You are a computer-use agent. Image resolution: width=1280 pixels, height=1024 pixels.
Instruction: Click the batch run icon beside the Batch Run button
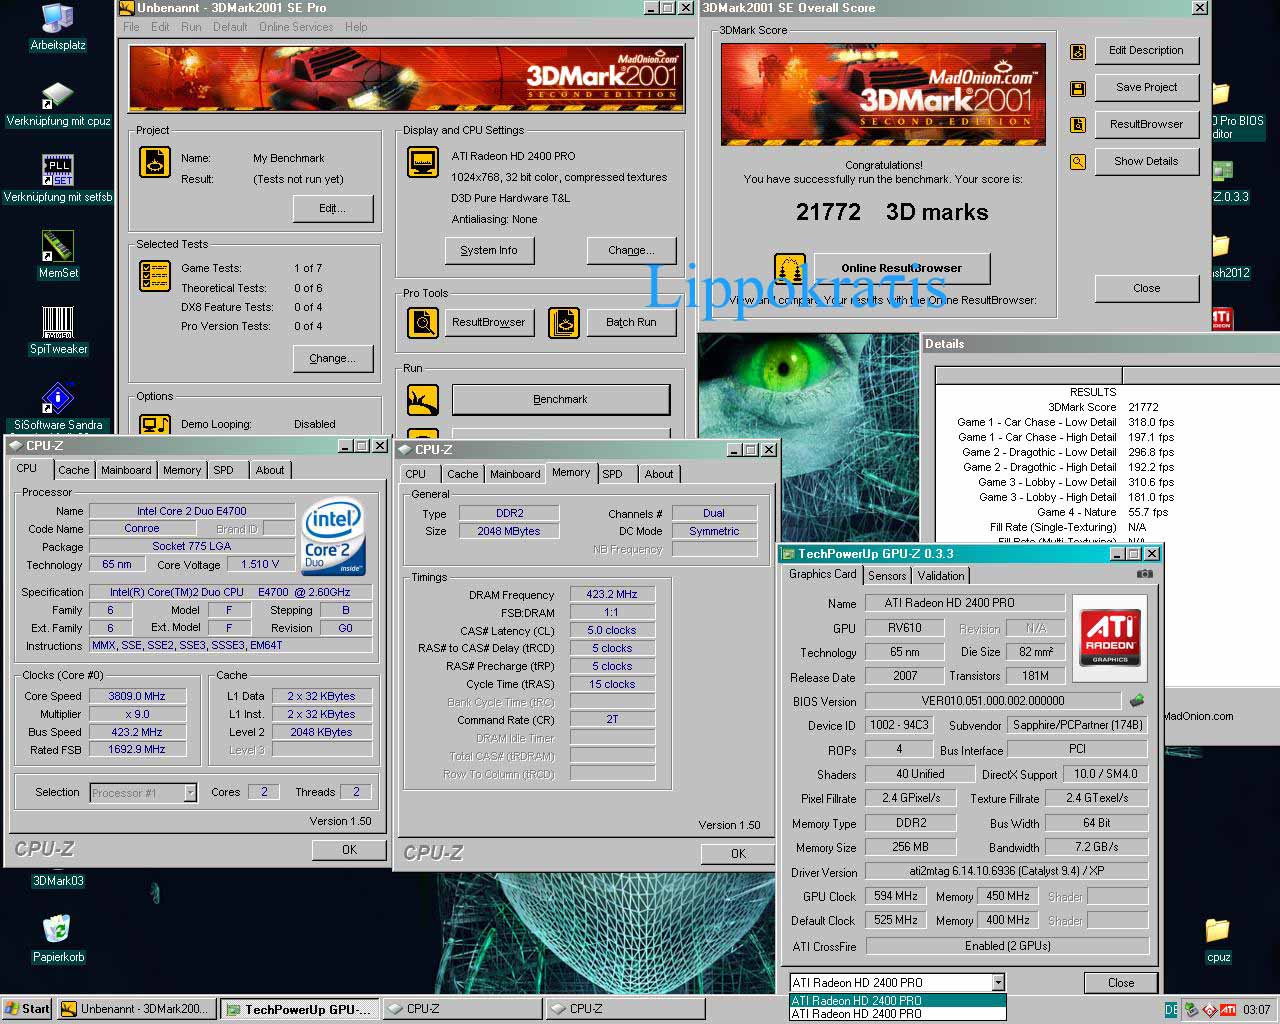click(x=564, y=322)
